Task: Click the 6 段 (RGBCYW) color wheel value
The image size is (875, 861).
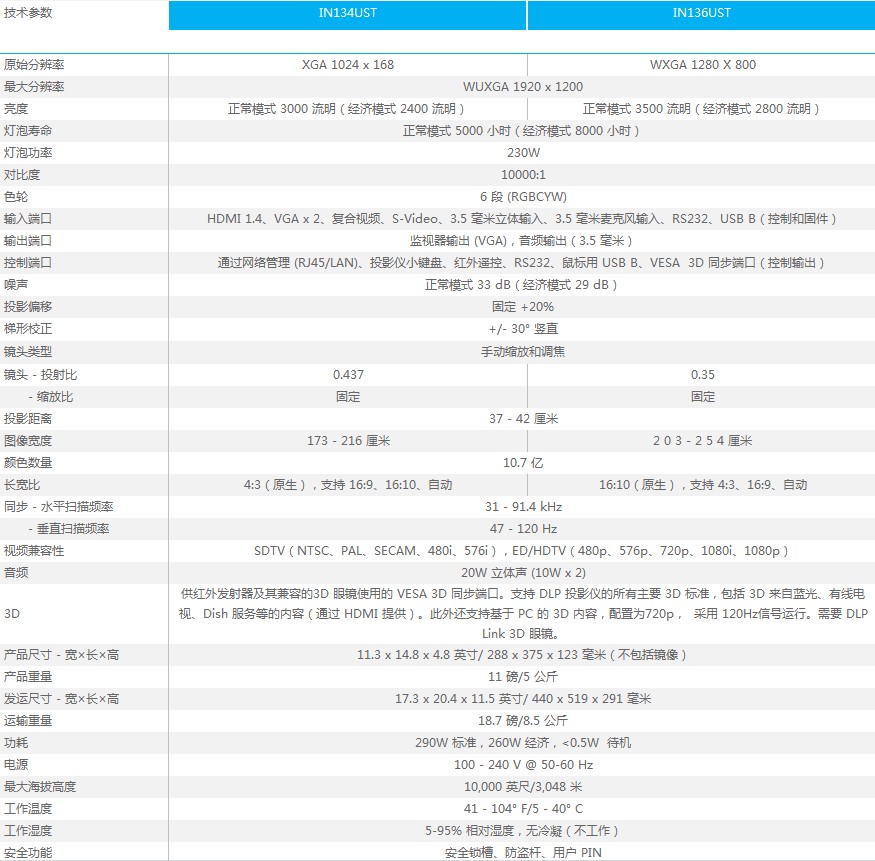Action: [523, 197]
